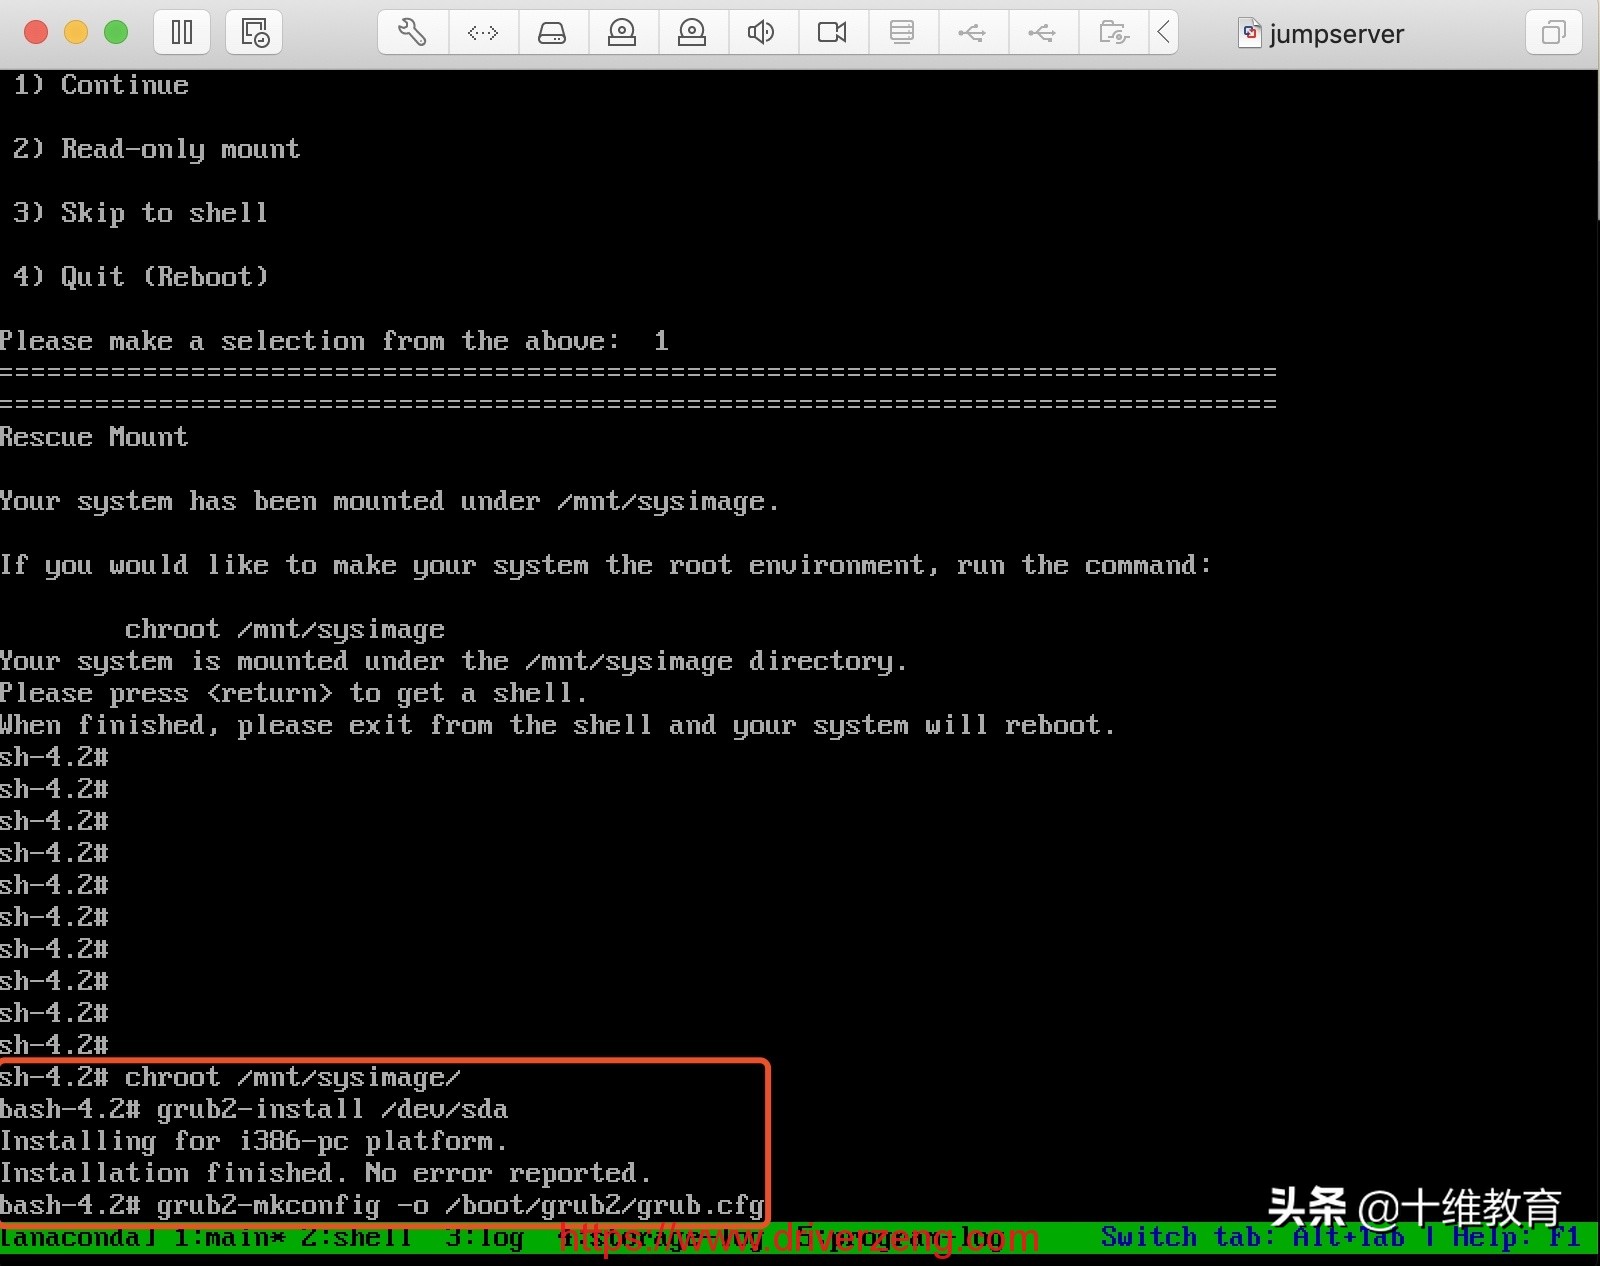Take a snapshot using the snapshot icon
The image size is (1600, 1266).
[x=253, y=32]
